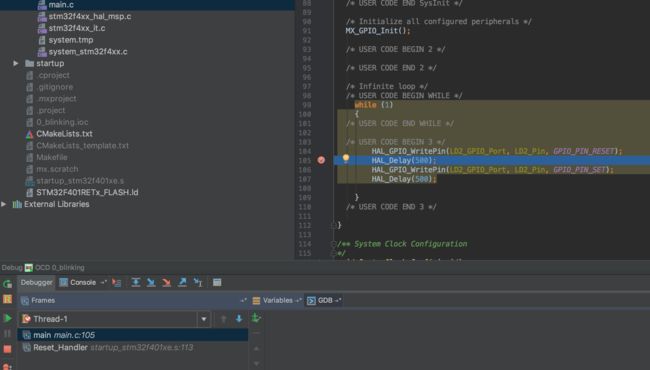The image size is (650, 370).
Task: Select the .cproject file
Action: pyautogui.click(x=53, y=75)
